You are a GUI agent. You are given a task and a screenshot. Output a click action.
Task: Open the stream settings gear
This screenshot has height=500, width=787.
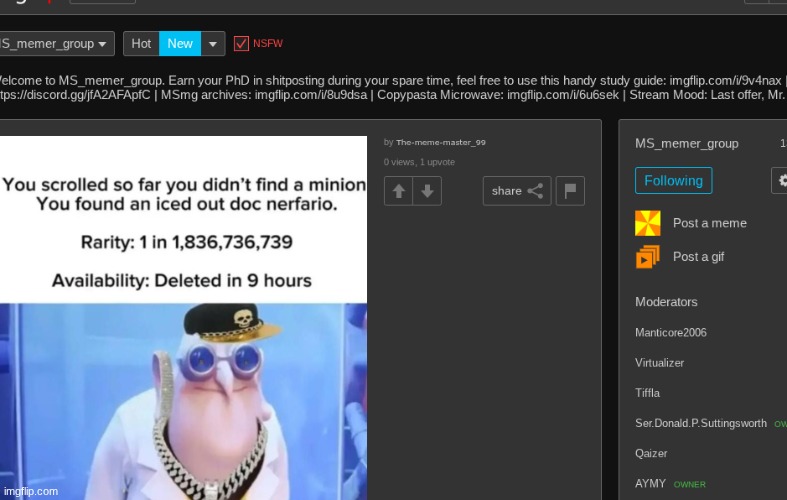[x=780, y=180]
